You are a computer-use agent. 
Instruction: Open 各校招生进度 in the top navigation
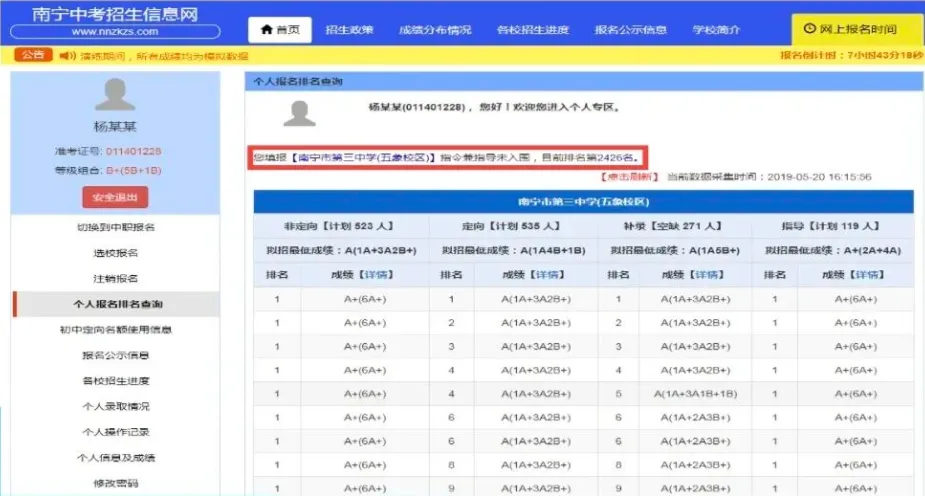pos(533,29)
